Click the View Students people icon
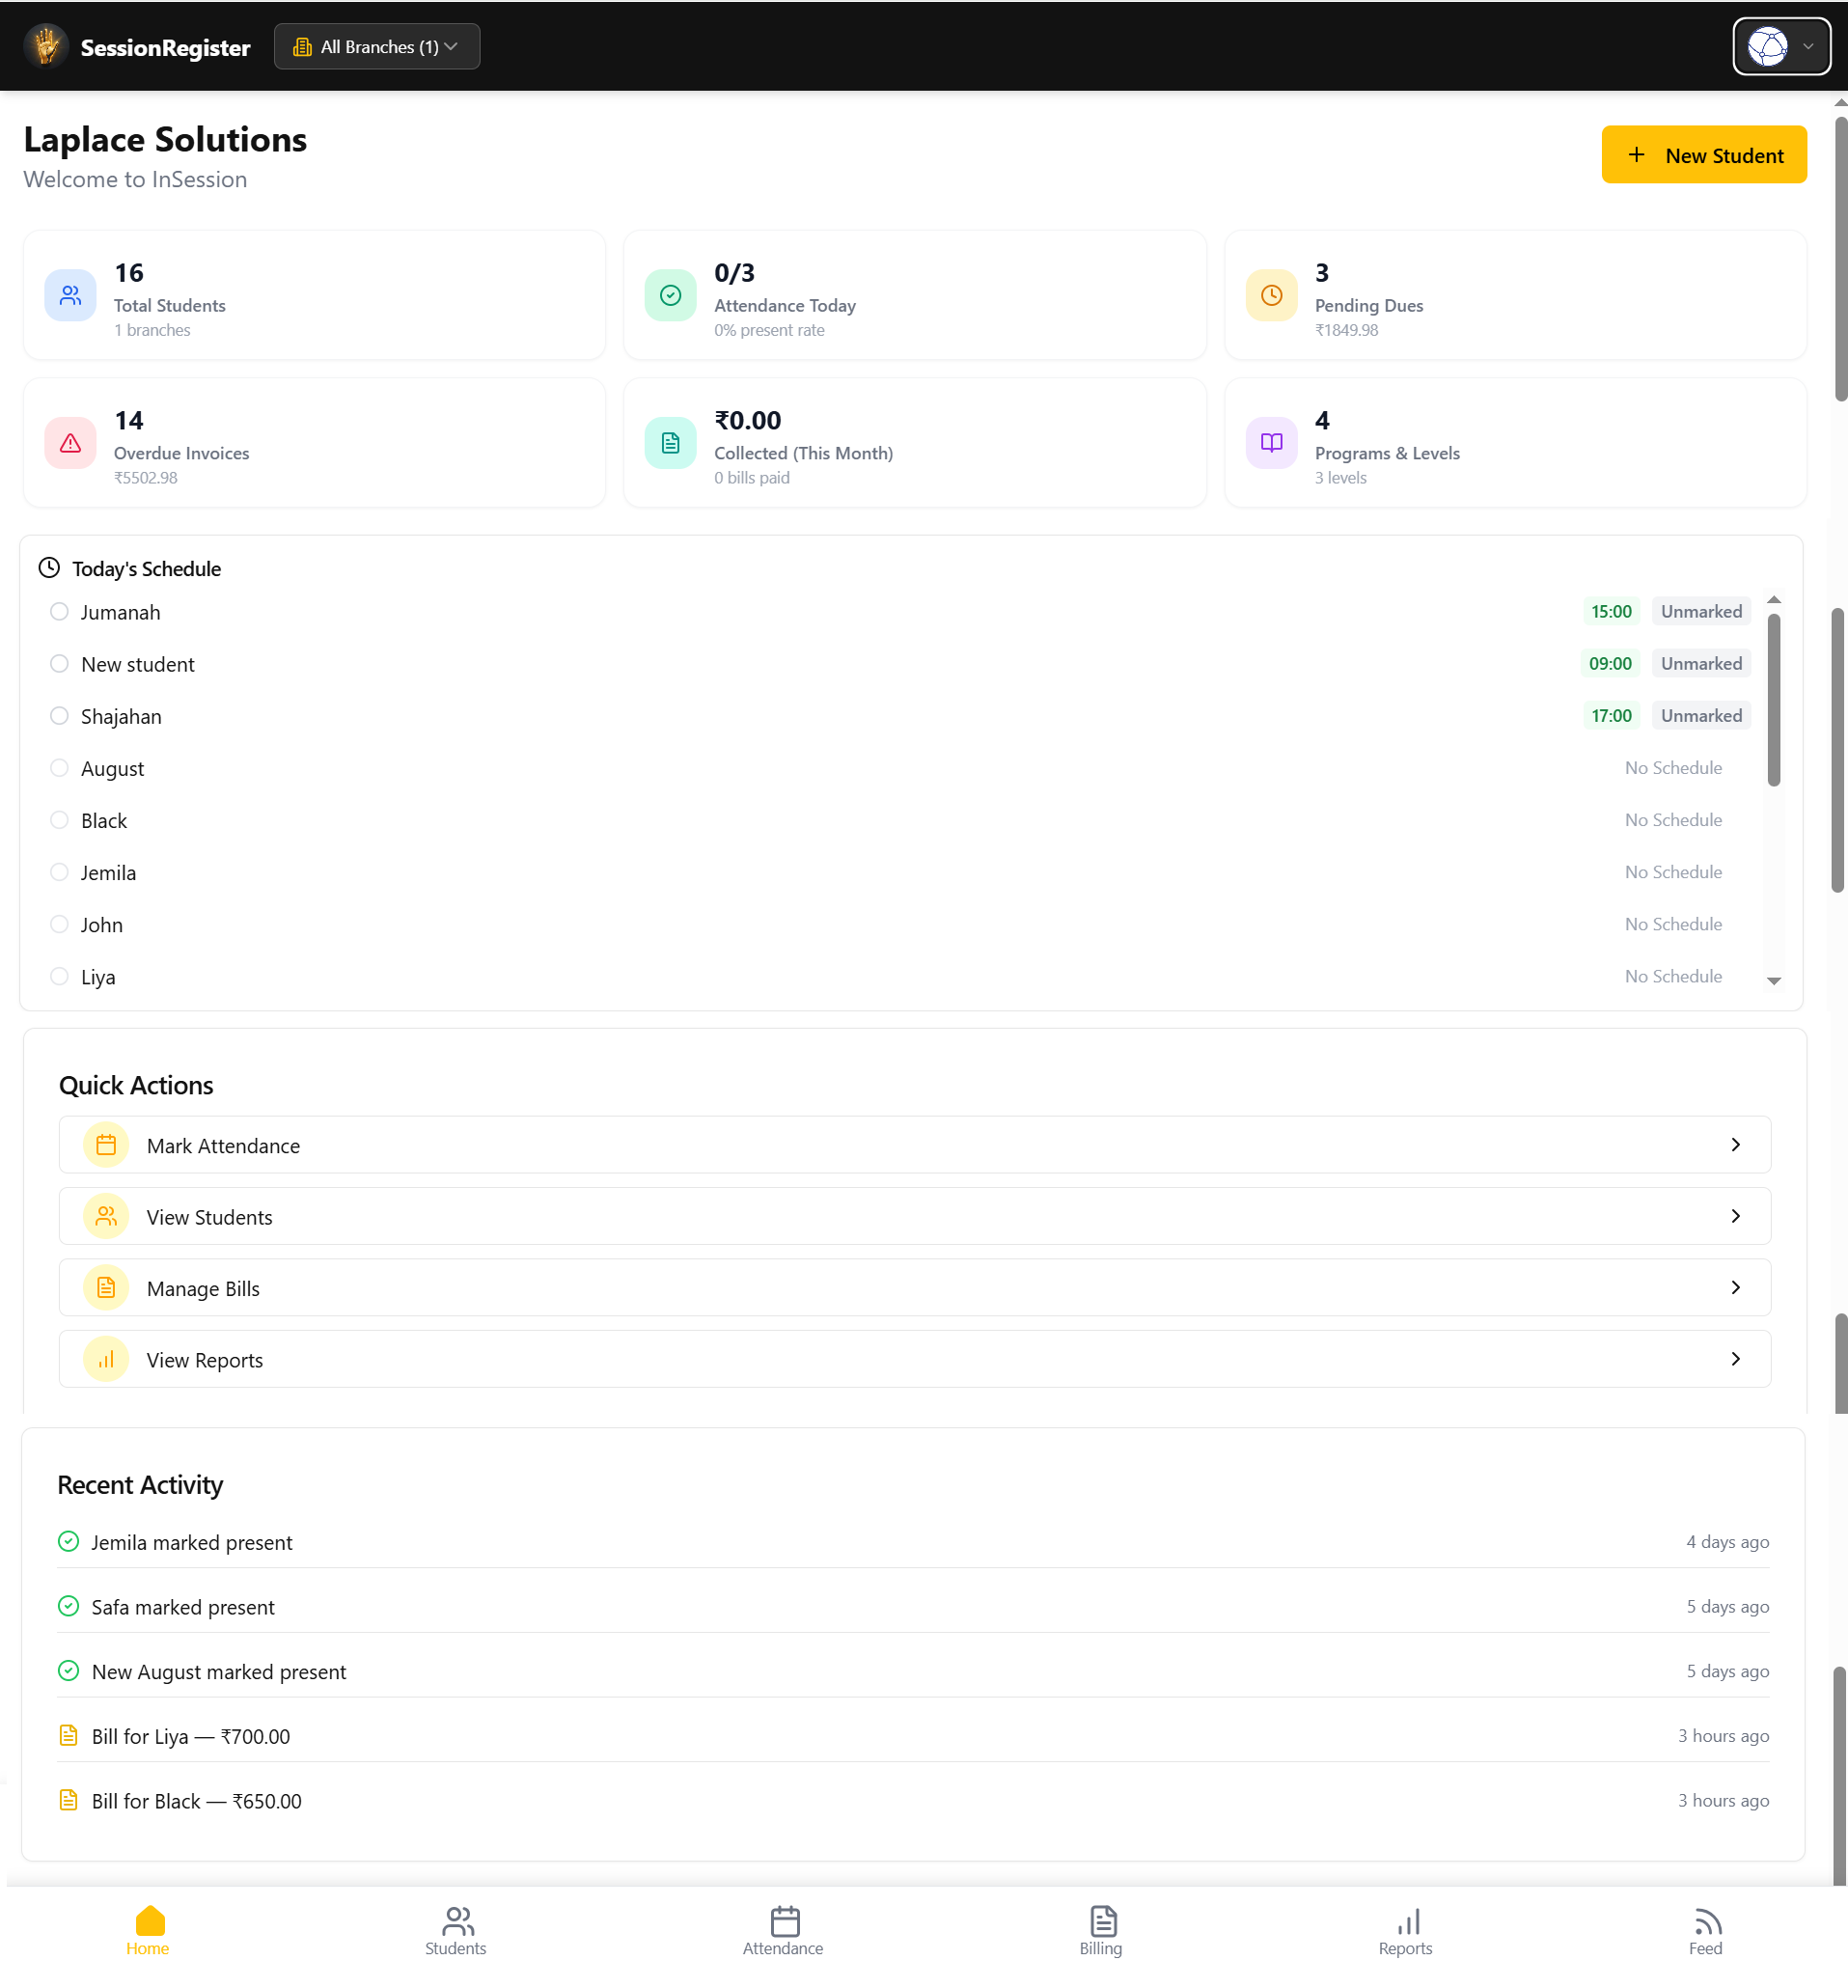Image resolution: width=1848 pixels, height=1988 pixels. [x=106, y=1218]
